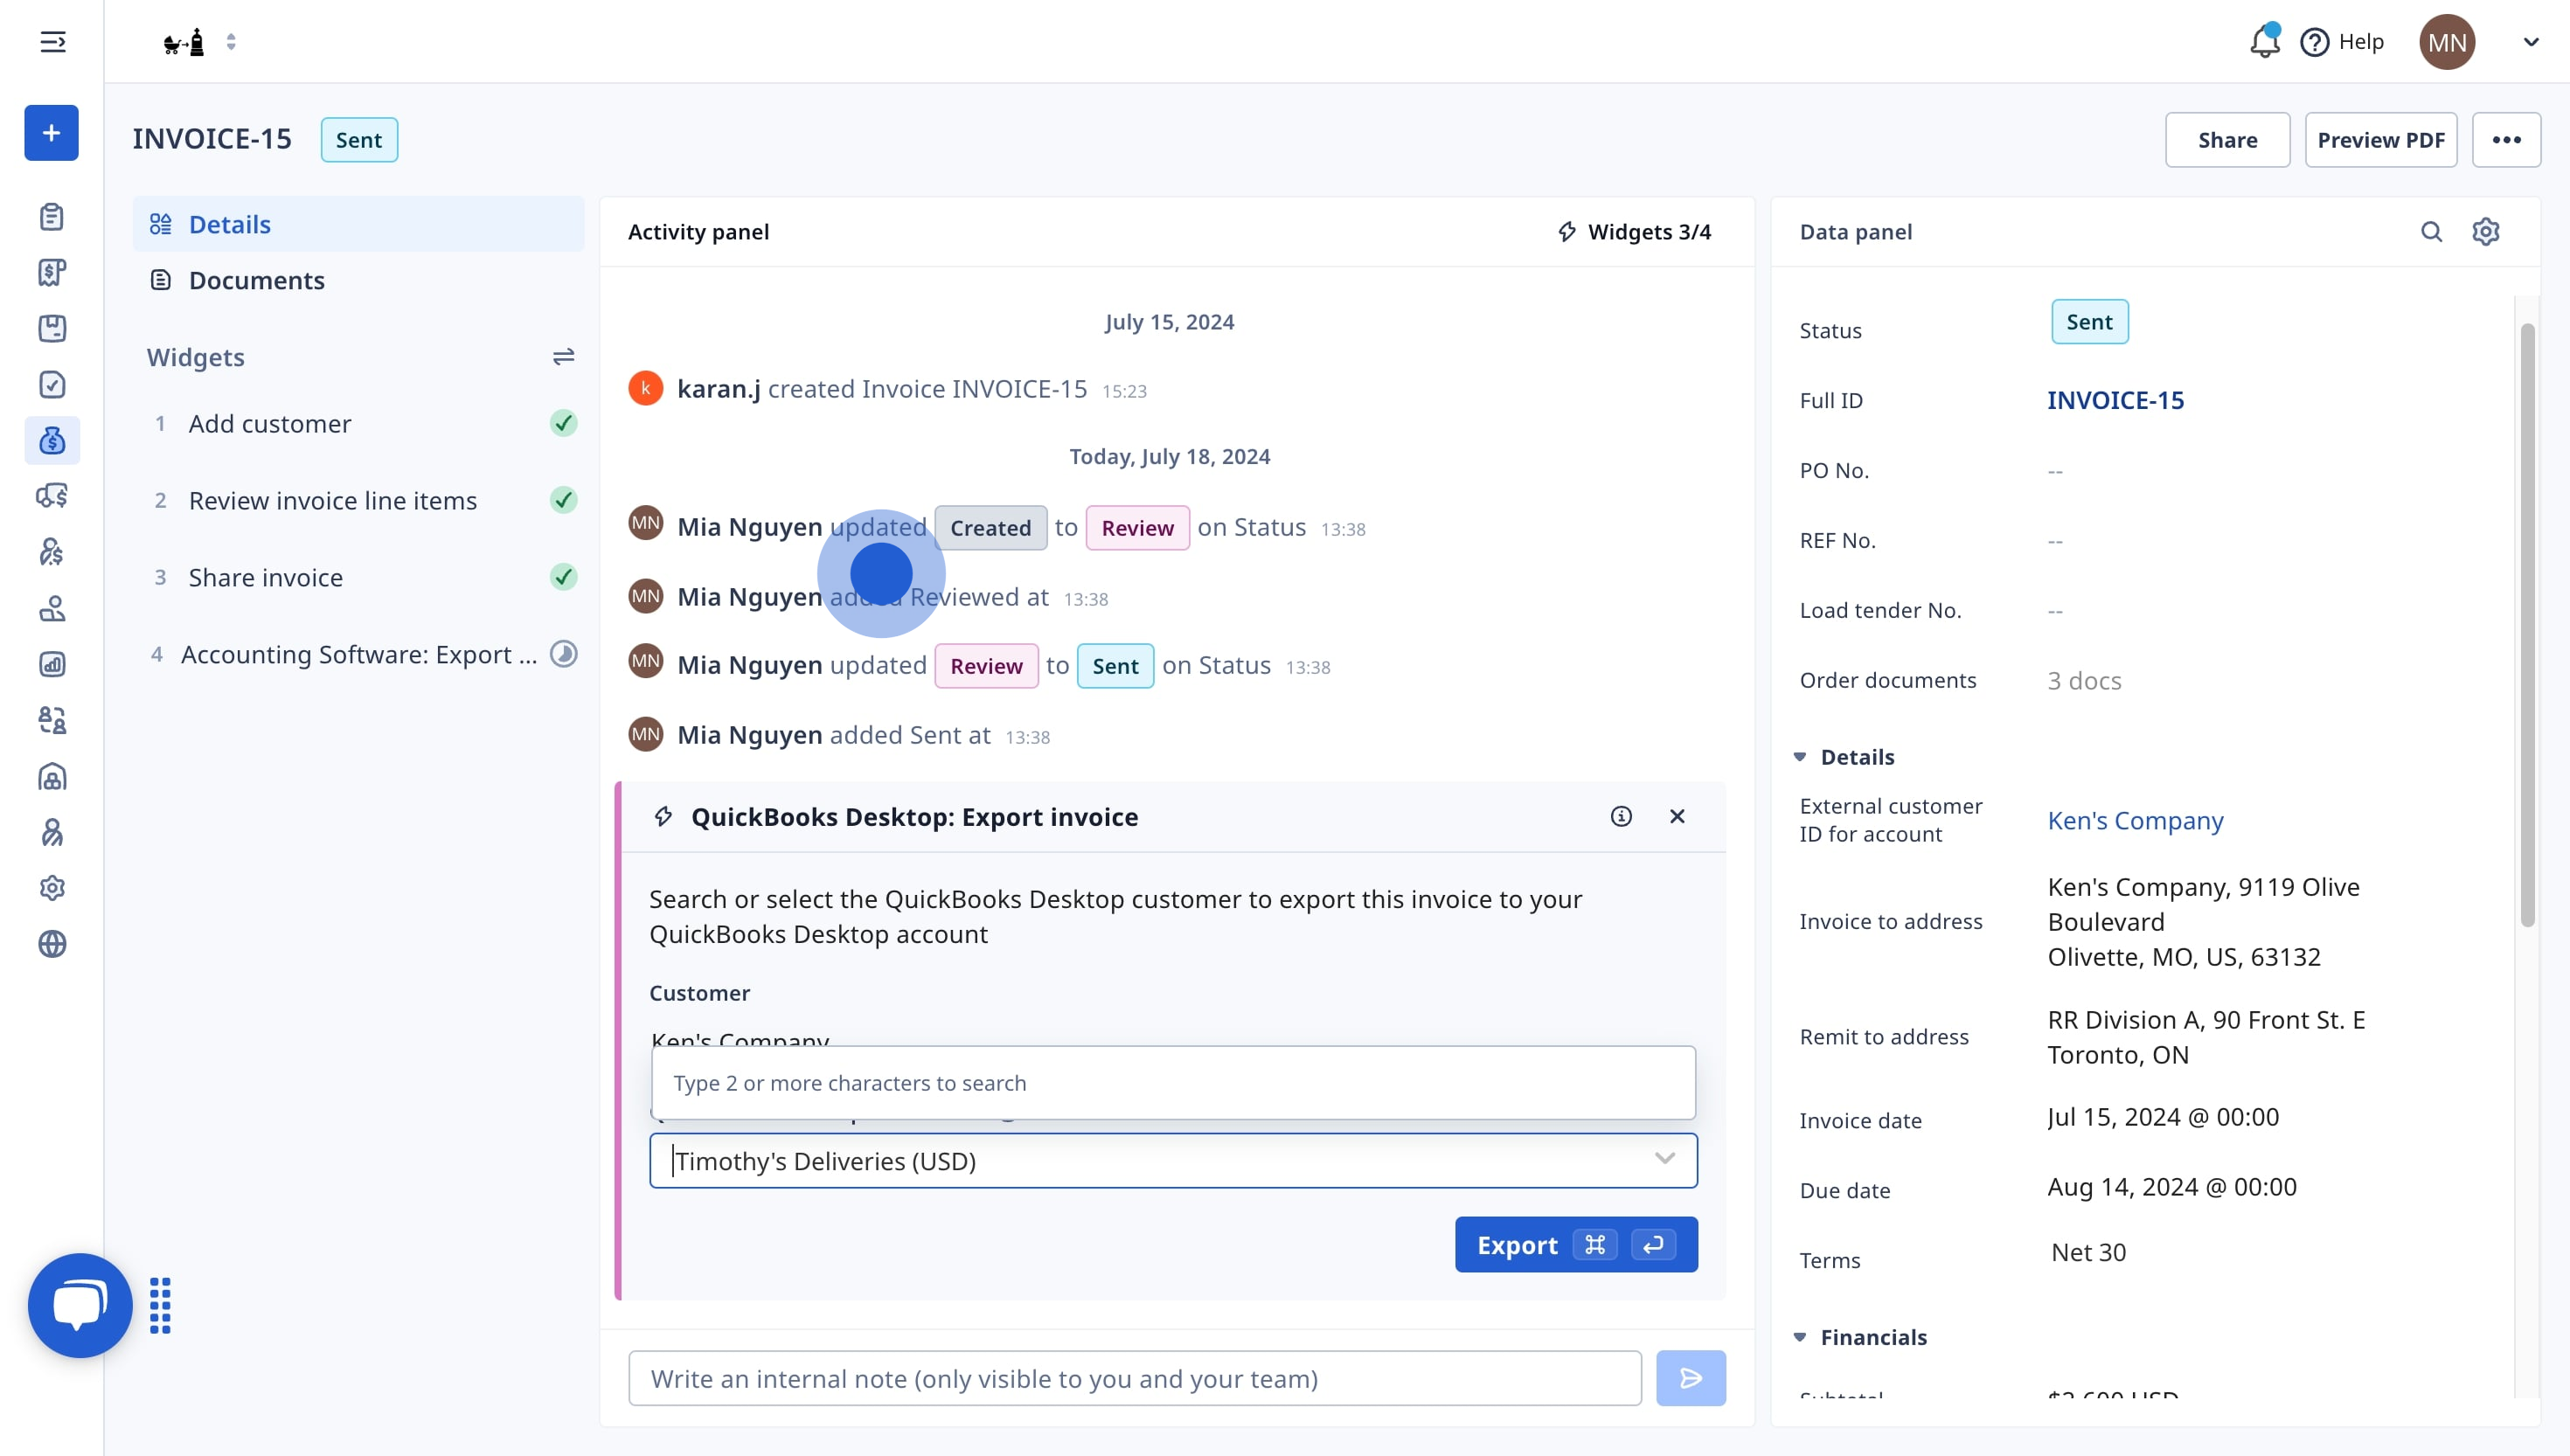This screenshot has height=1456, width=2570.
Task: Click the blue plus create button
Action: 51,133
